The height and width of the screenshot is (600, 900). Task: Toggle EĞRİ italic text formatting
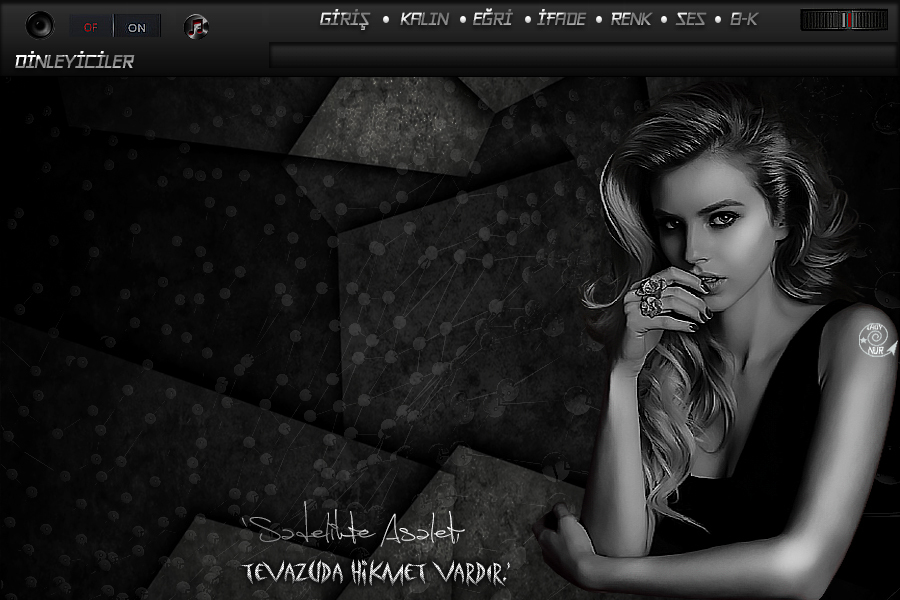pos(493,19)
